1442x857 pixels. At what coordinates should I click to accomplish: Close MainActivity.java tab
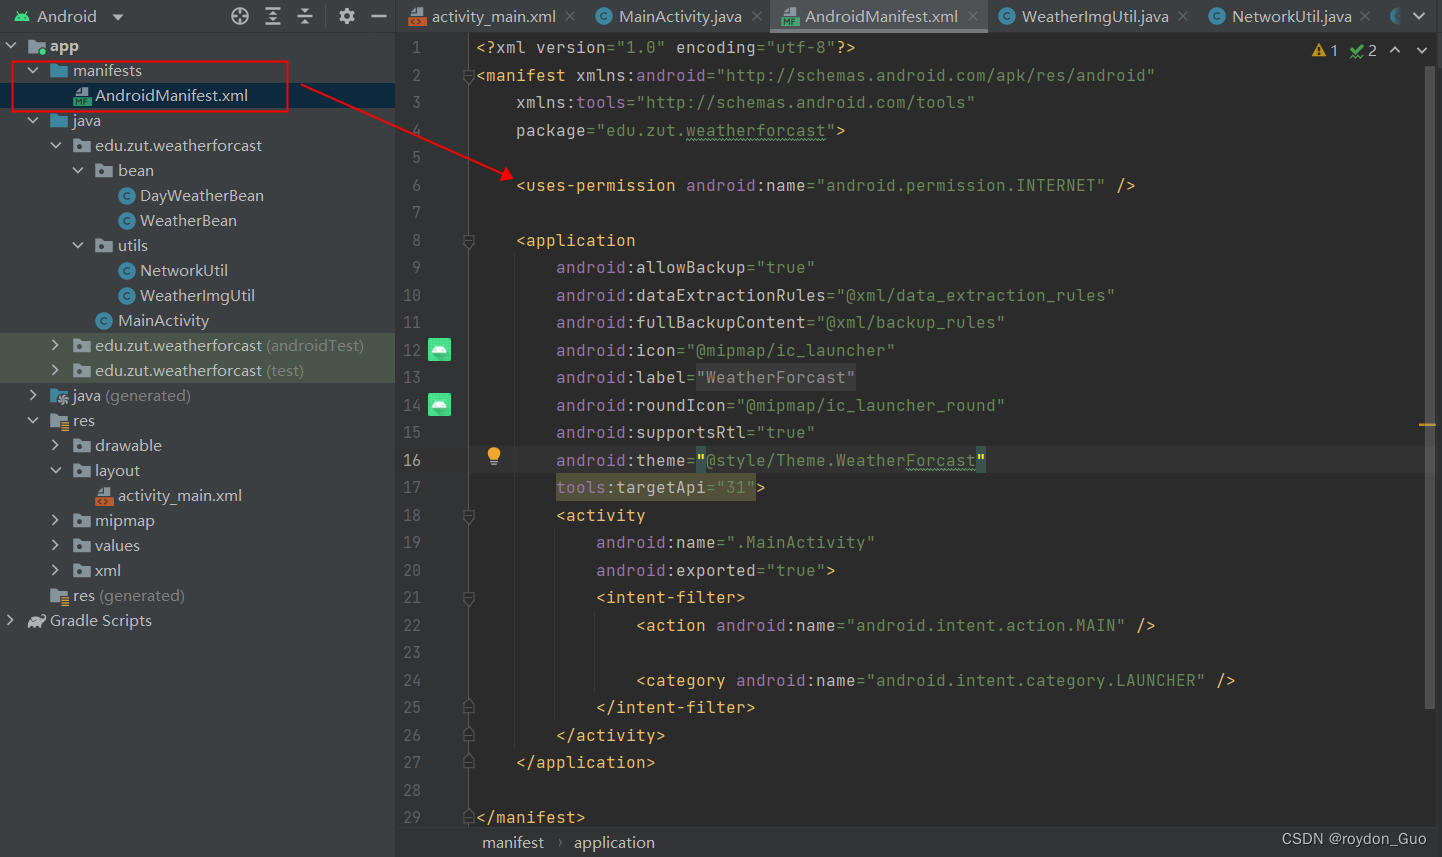pos(757,16)
